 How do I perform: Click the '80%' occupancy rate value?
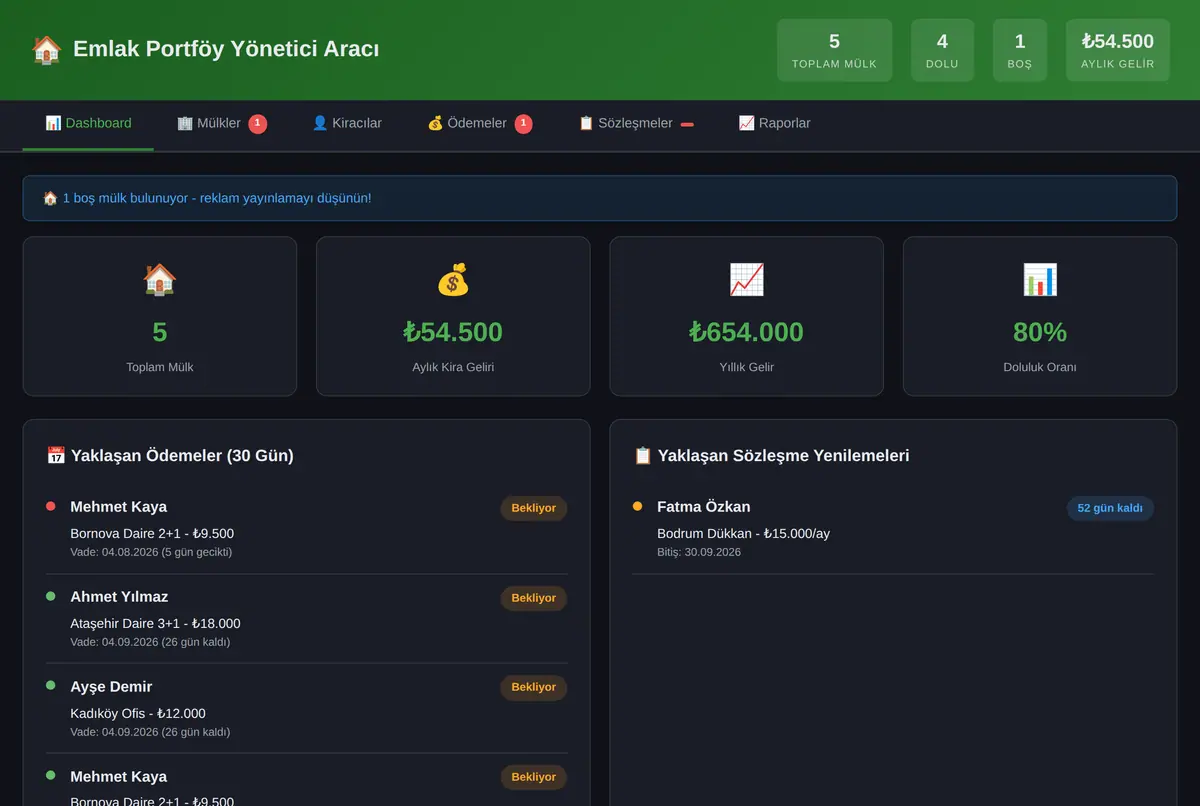click(x=1040, y=332)
